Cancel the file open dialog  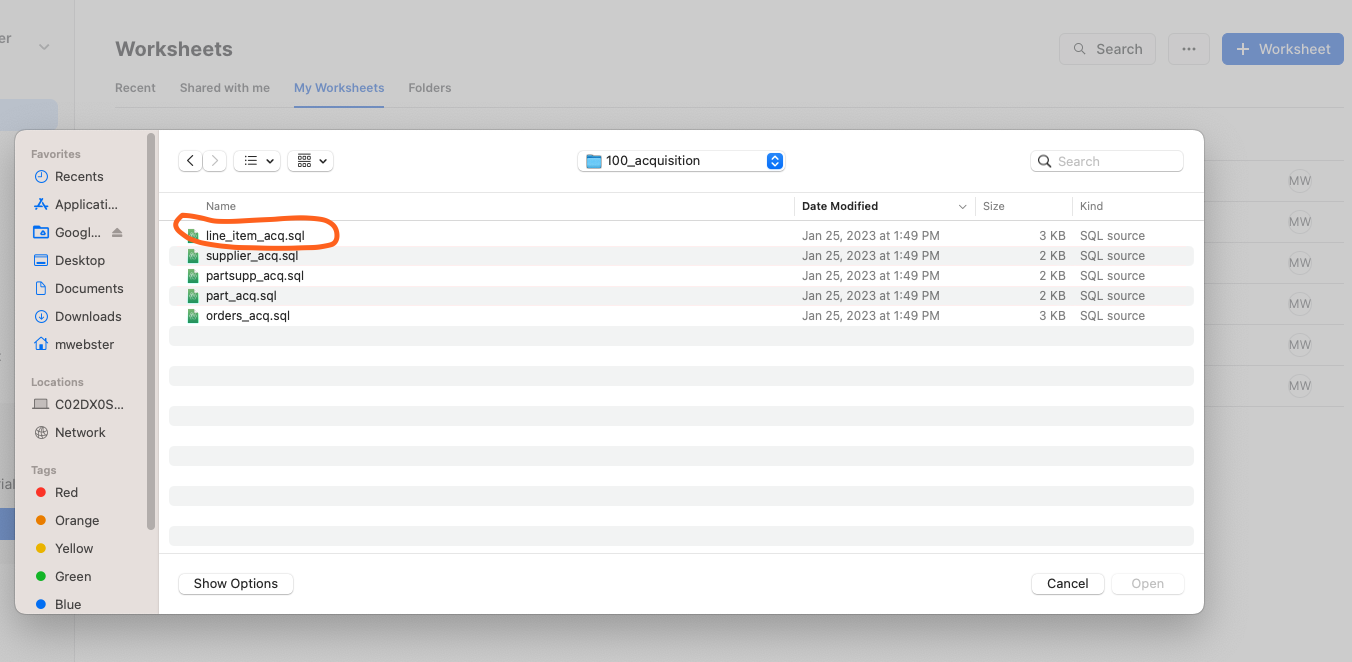(x=1067, y=583)
